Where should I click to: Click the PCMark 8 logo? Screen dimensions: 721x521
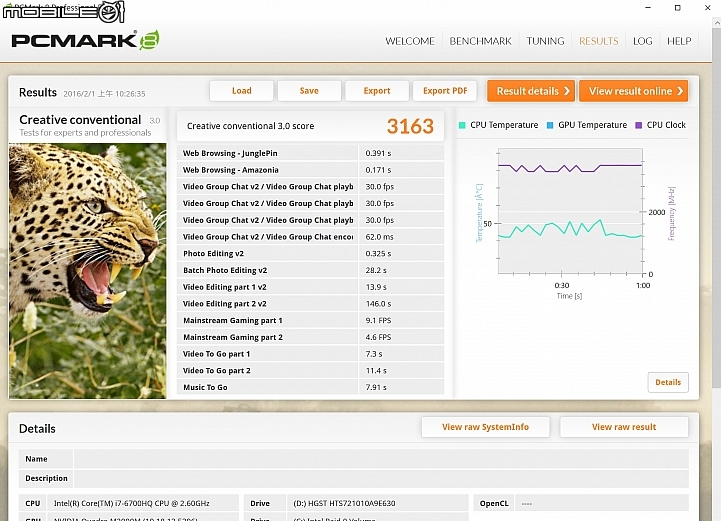[x=86, y=40]
